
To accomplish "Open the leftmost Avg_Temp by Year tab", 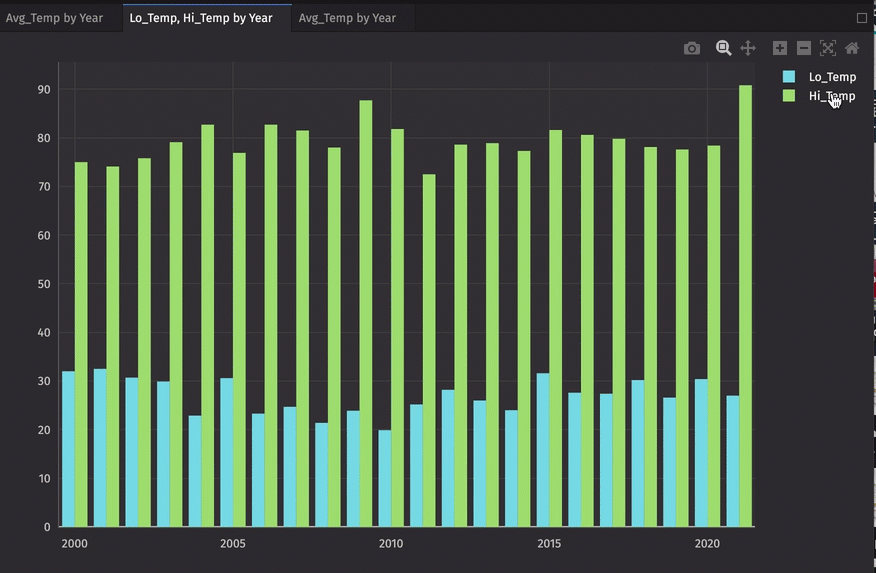I will (x=55, y=18).
